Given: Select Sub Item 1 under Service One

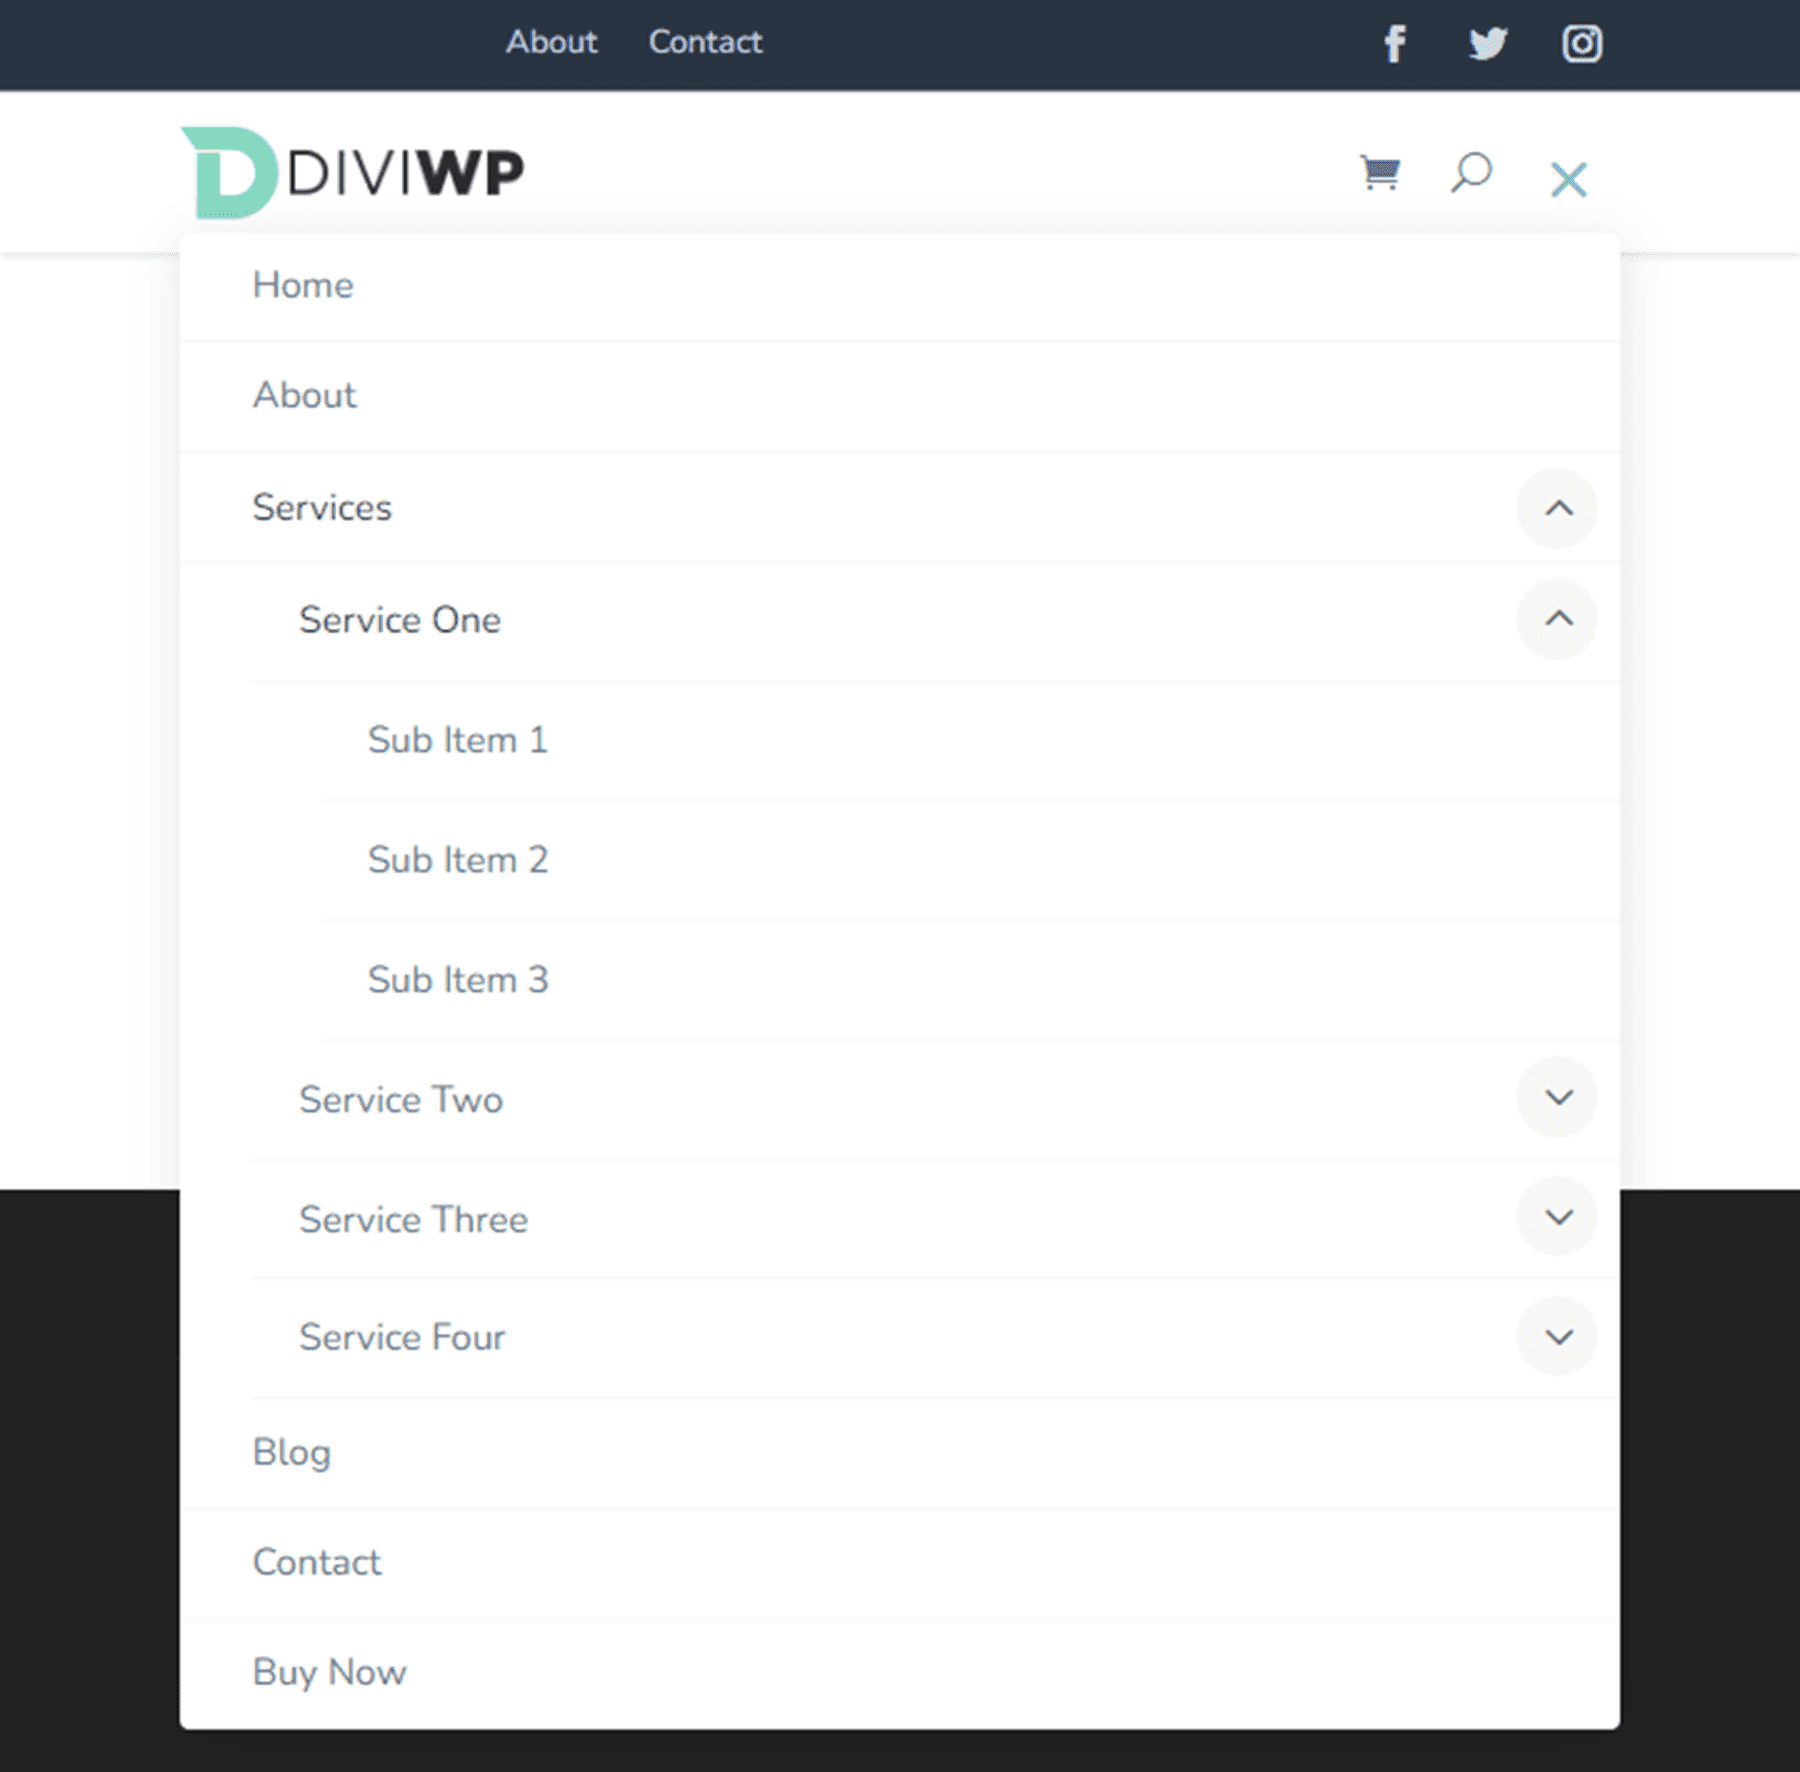Looking at the screenshot, I should [457, 740].
